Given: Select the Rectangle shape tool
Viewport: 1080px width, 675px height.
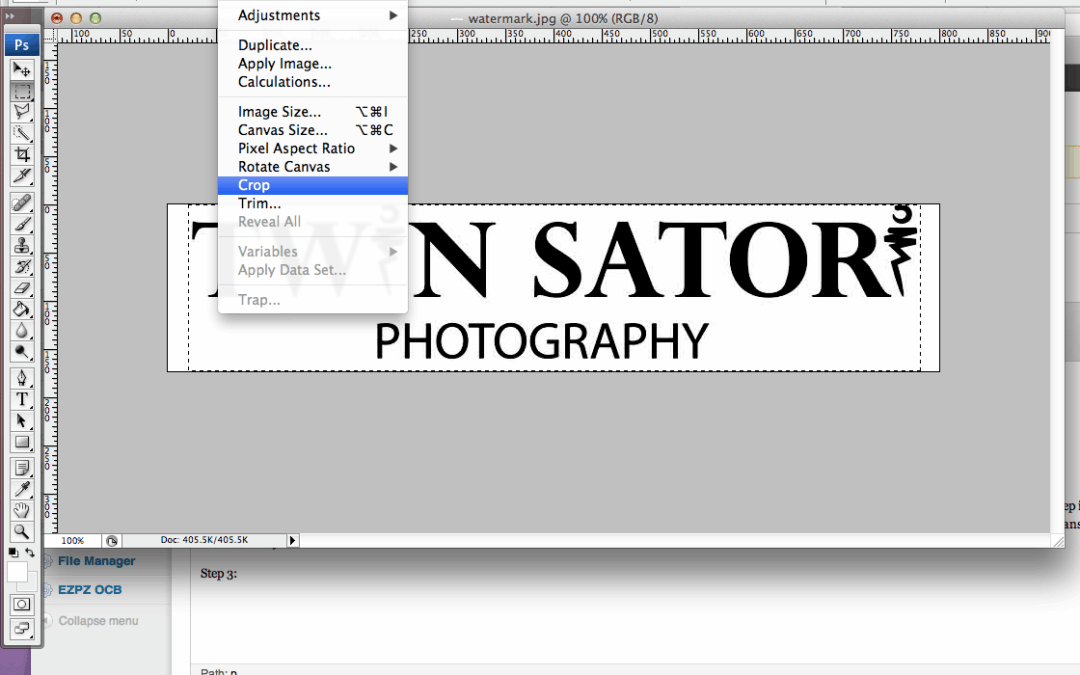Looking at the screenshot, I should pyautogui.click(x=22, y=442).
